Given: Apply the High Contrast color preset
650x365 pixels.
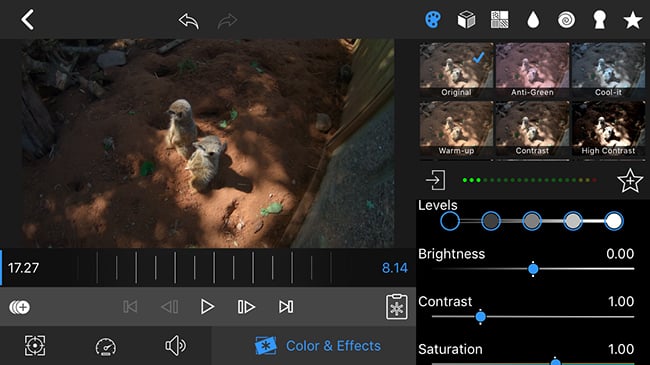Looking at the screenshot, I should pos(608,129).
